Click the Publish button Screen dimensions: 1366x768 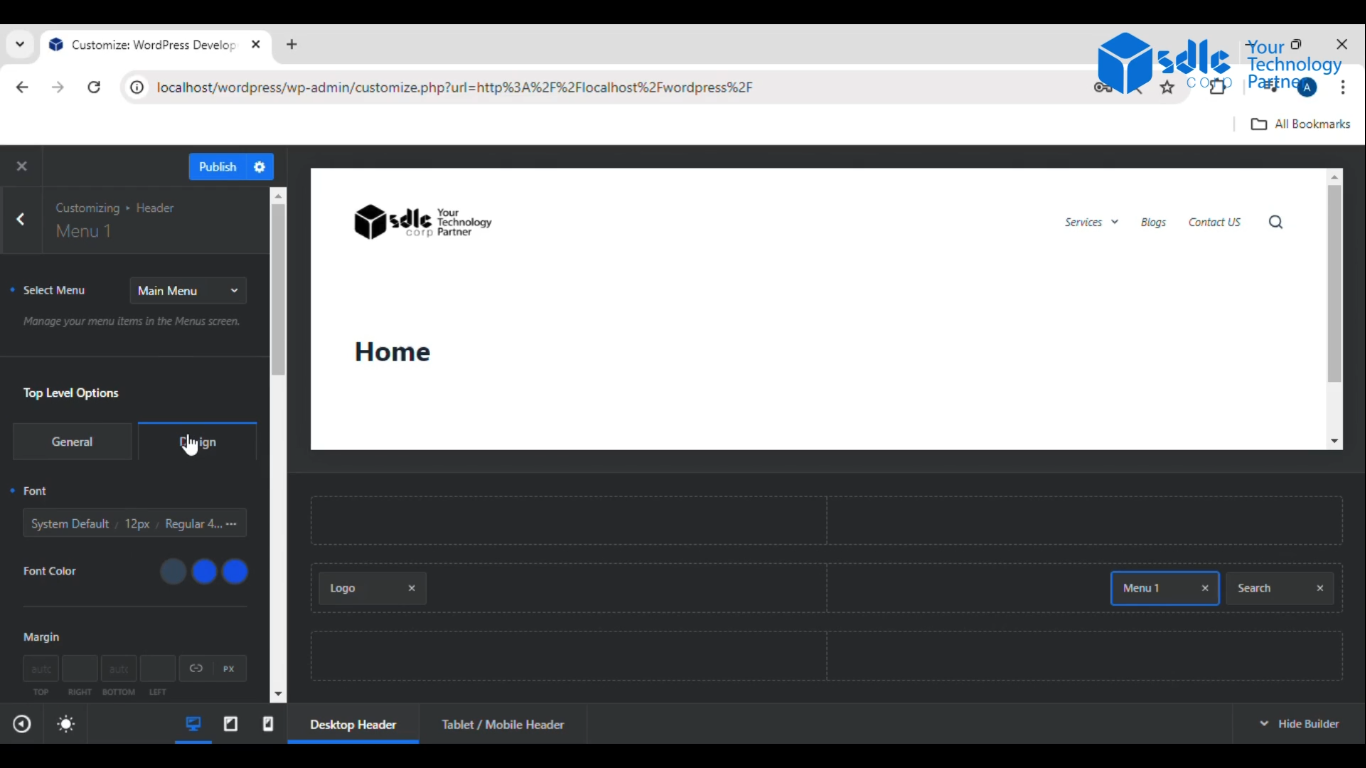217,167
